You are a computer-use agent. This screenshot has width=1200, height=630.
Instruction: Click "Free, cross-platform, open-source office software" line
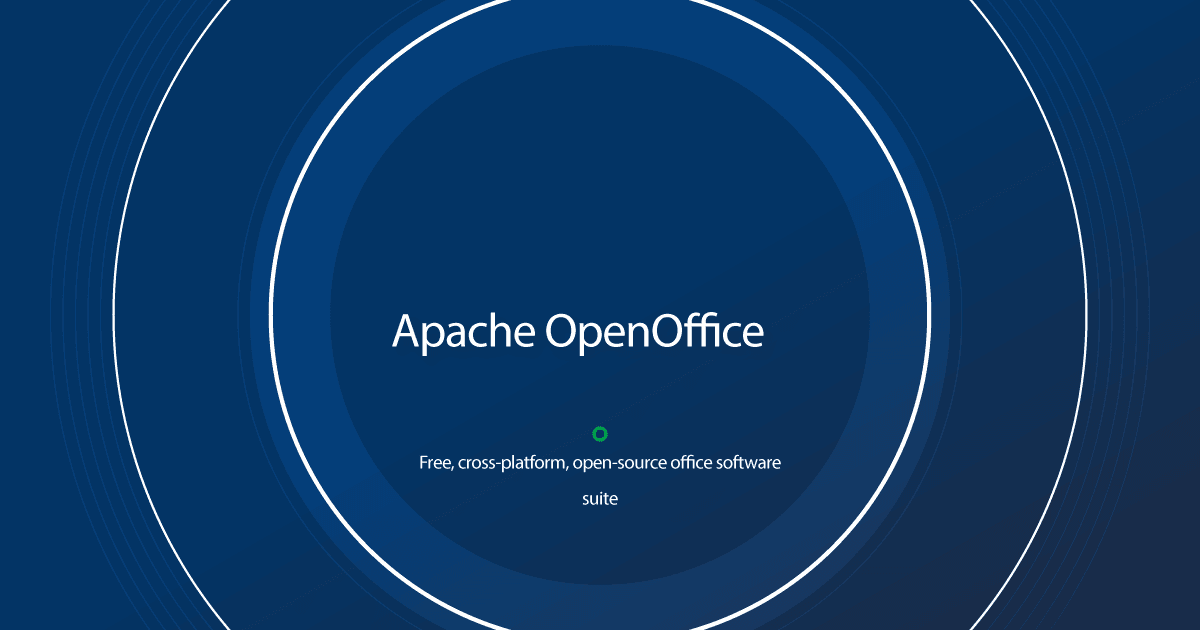(x=600, y=464)
